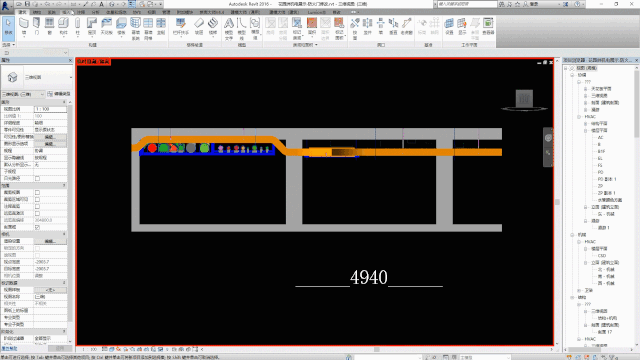Open the Analyze ribbon tab
This screenshot has height=360, width=640.
click(x=95, y=12)
